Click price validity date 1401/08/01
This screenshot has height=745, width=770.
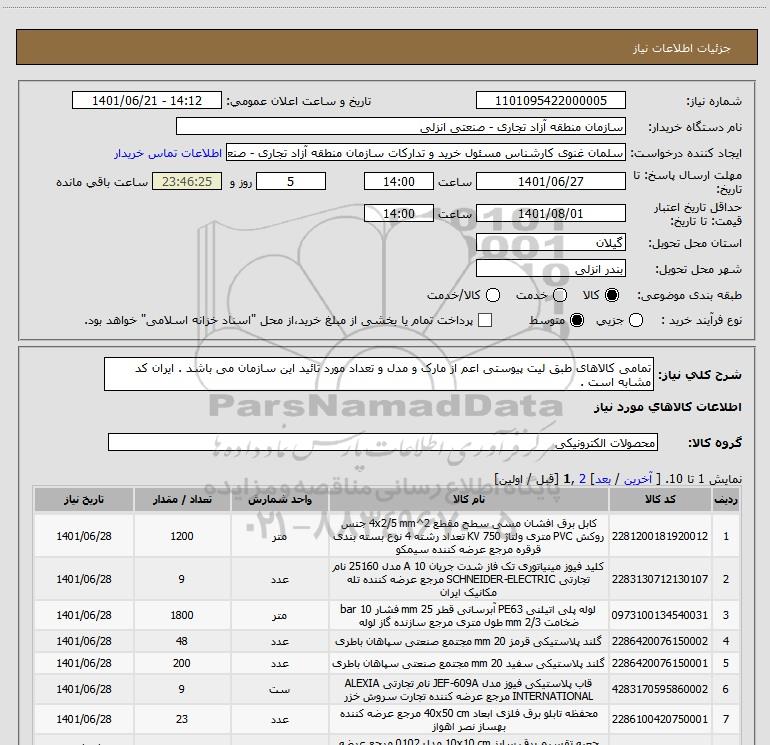550,213
